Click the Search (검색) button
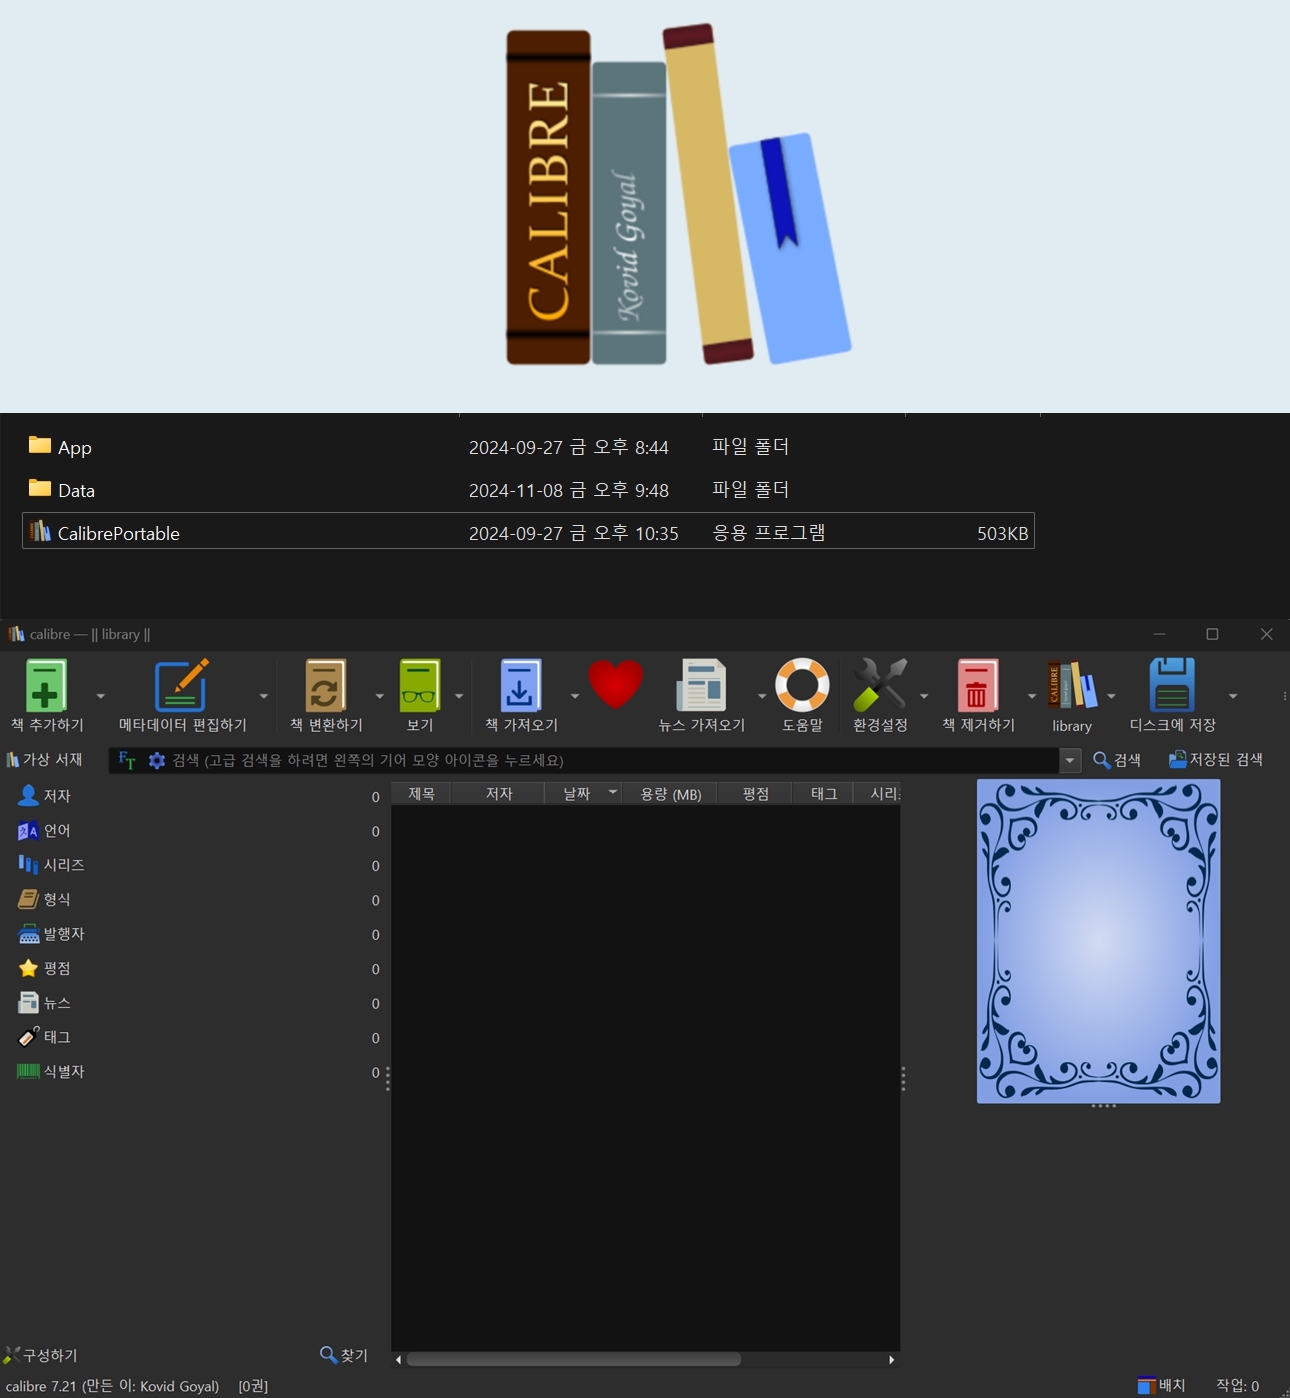 tap(1117, 760)
